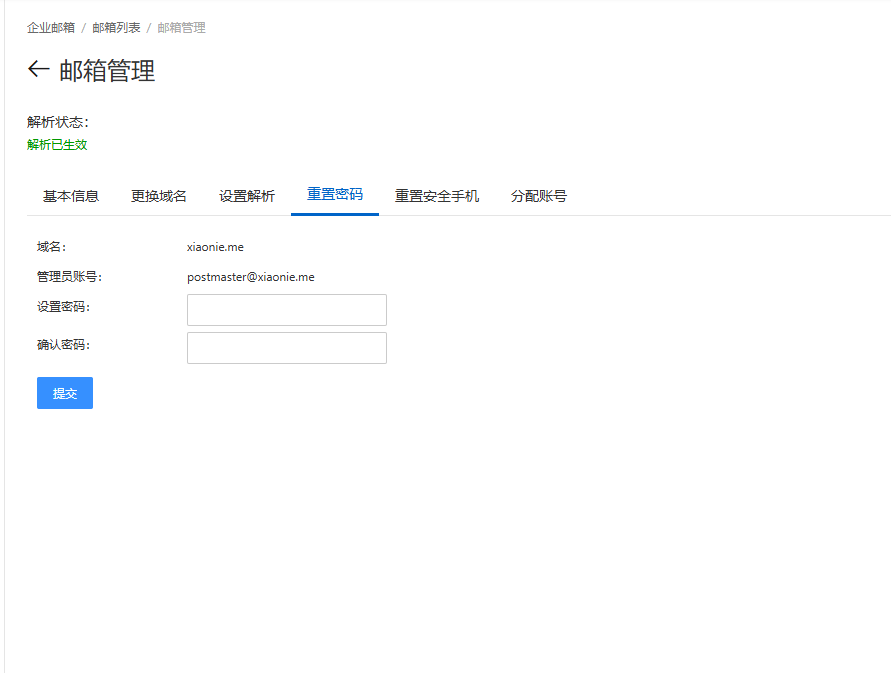Click the 确认密码 input field

click(286, 347)
